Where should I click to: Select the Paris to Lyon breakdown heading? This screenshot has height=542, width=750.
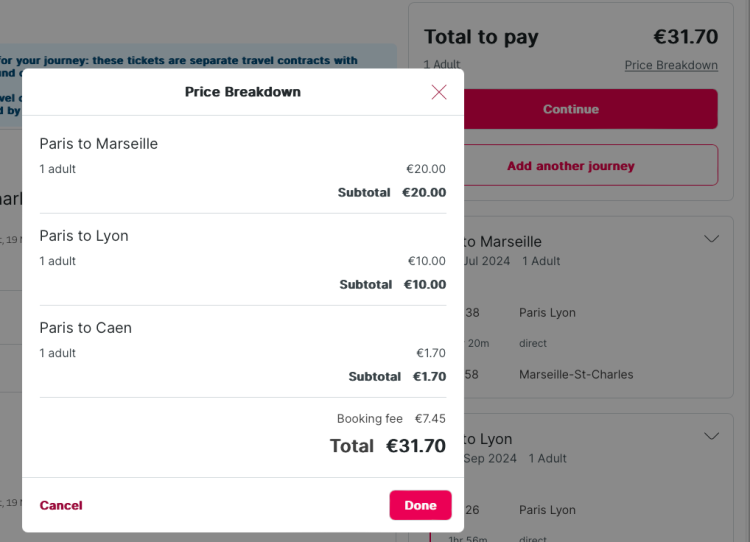coord(84,236)
